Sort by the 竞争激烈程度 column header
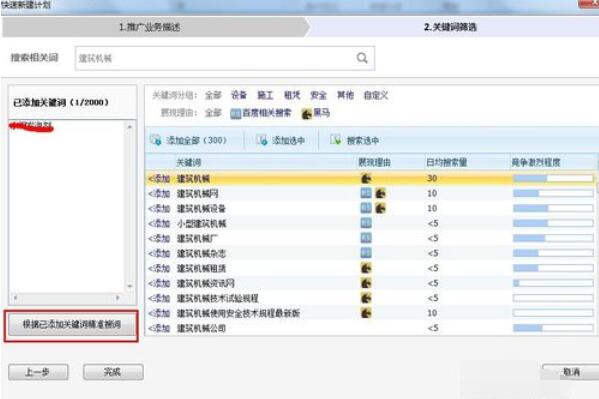Viewport: 599px width, 399px height. pyautogui.click(x=536, y=162)
